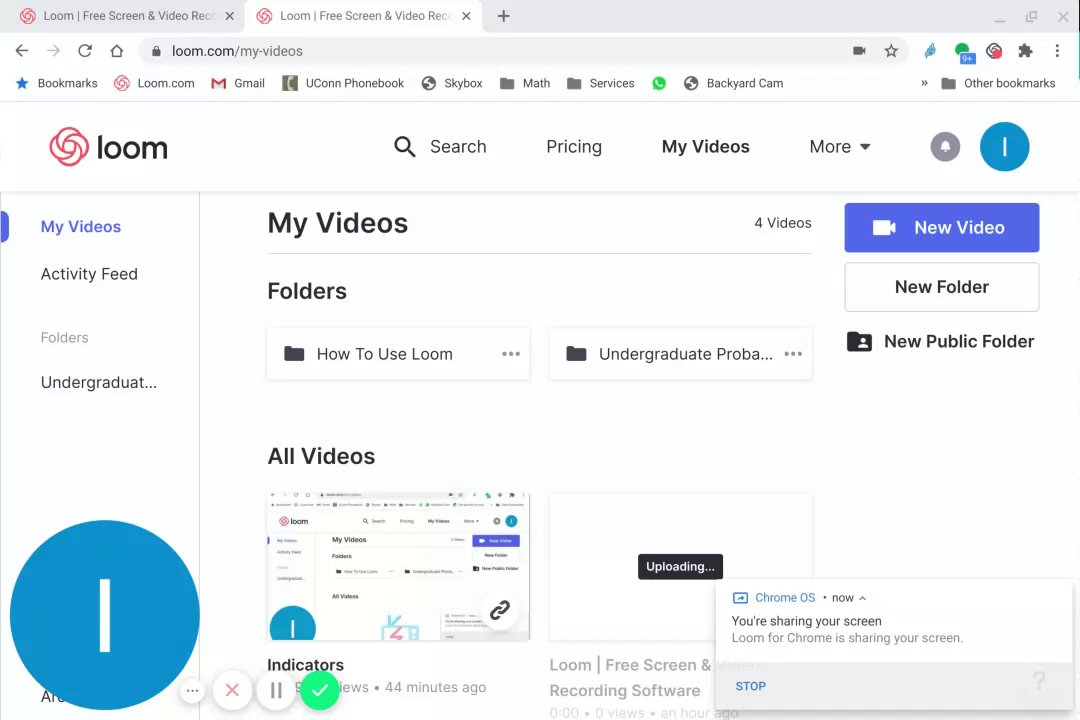The image size is (1080, 720).
Task: Click the feather extension icon
Action: [x=931, y=51]
